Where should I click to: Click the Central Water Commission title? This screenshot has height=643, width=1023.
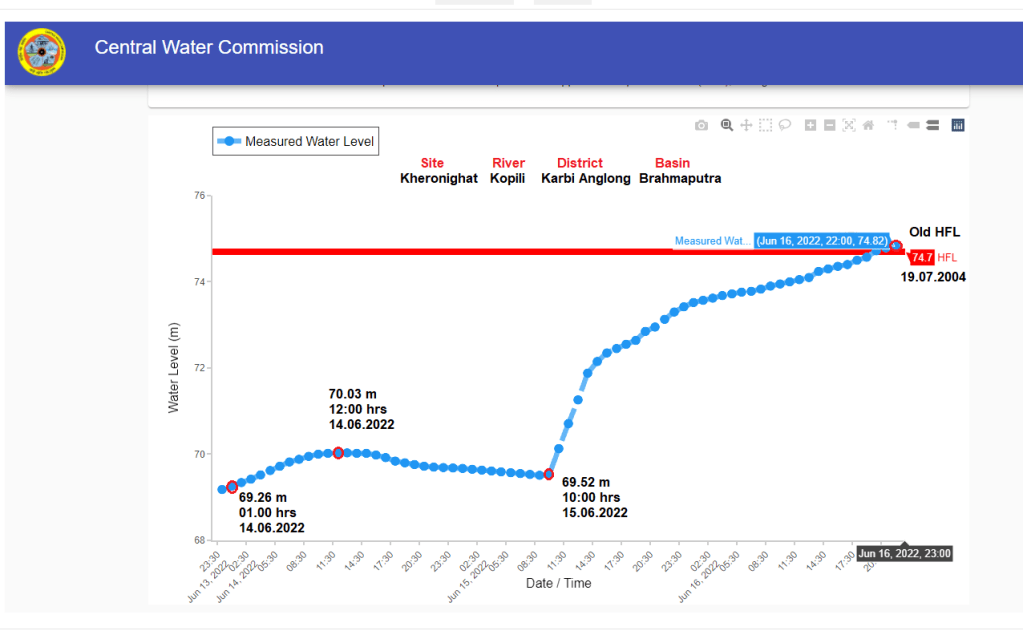[209, 47]
